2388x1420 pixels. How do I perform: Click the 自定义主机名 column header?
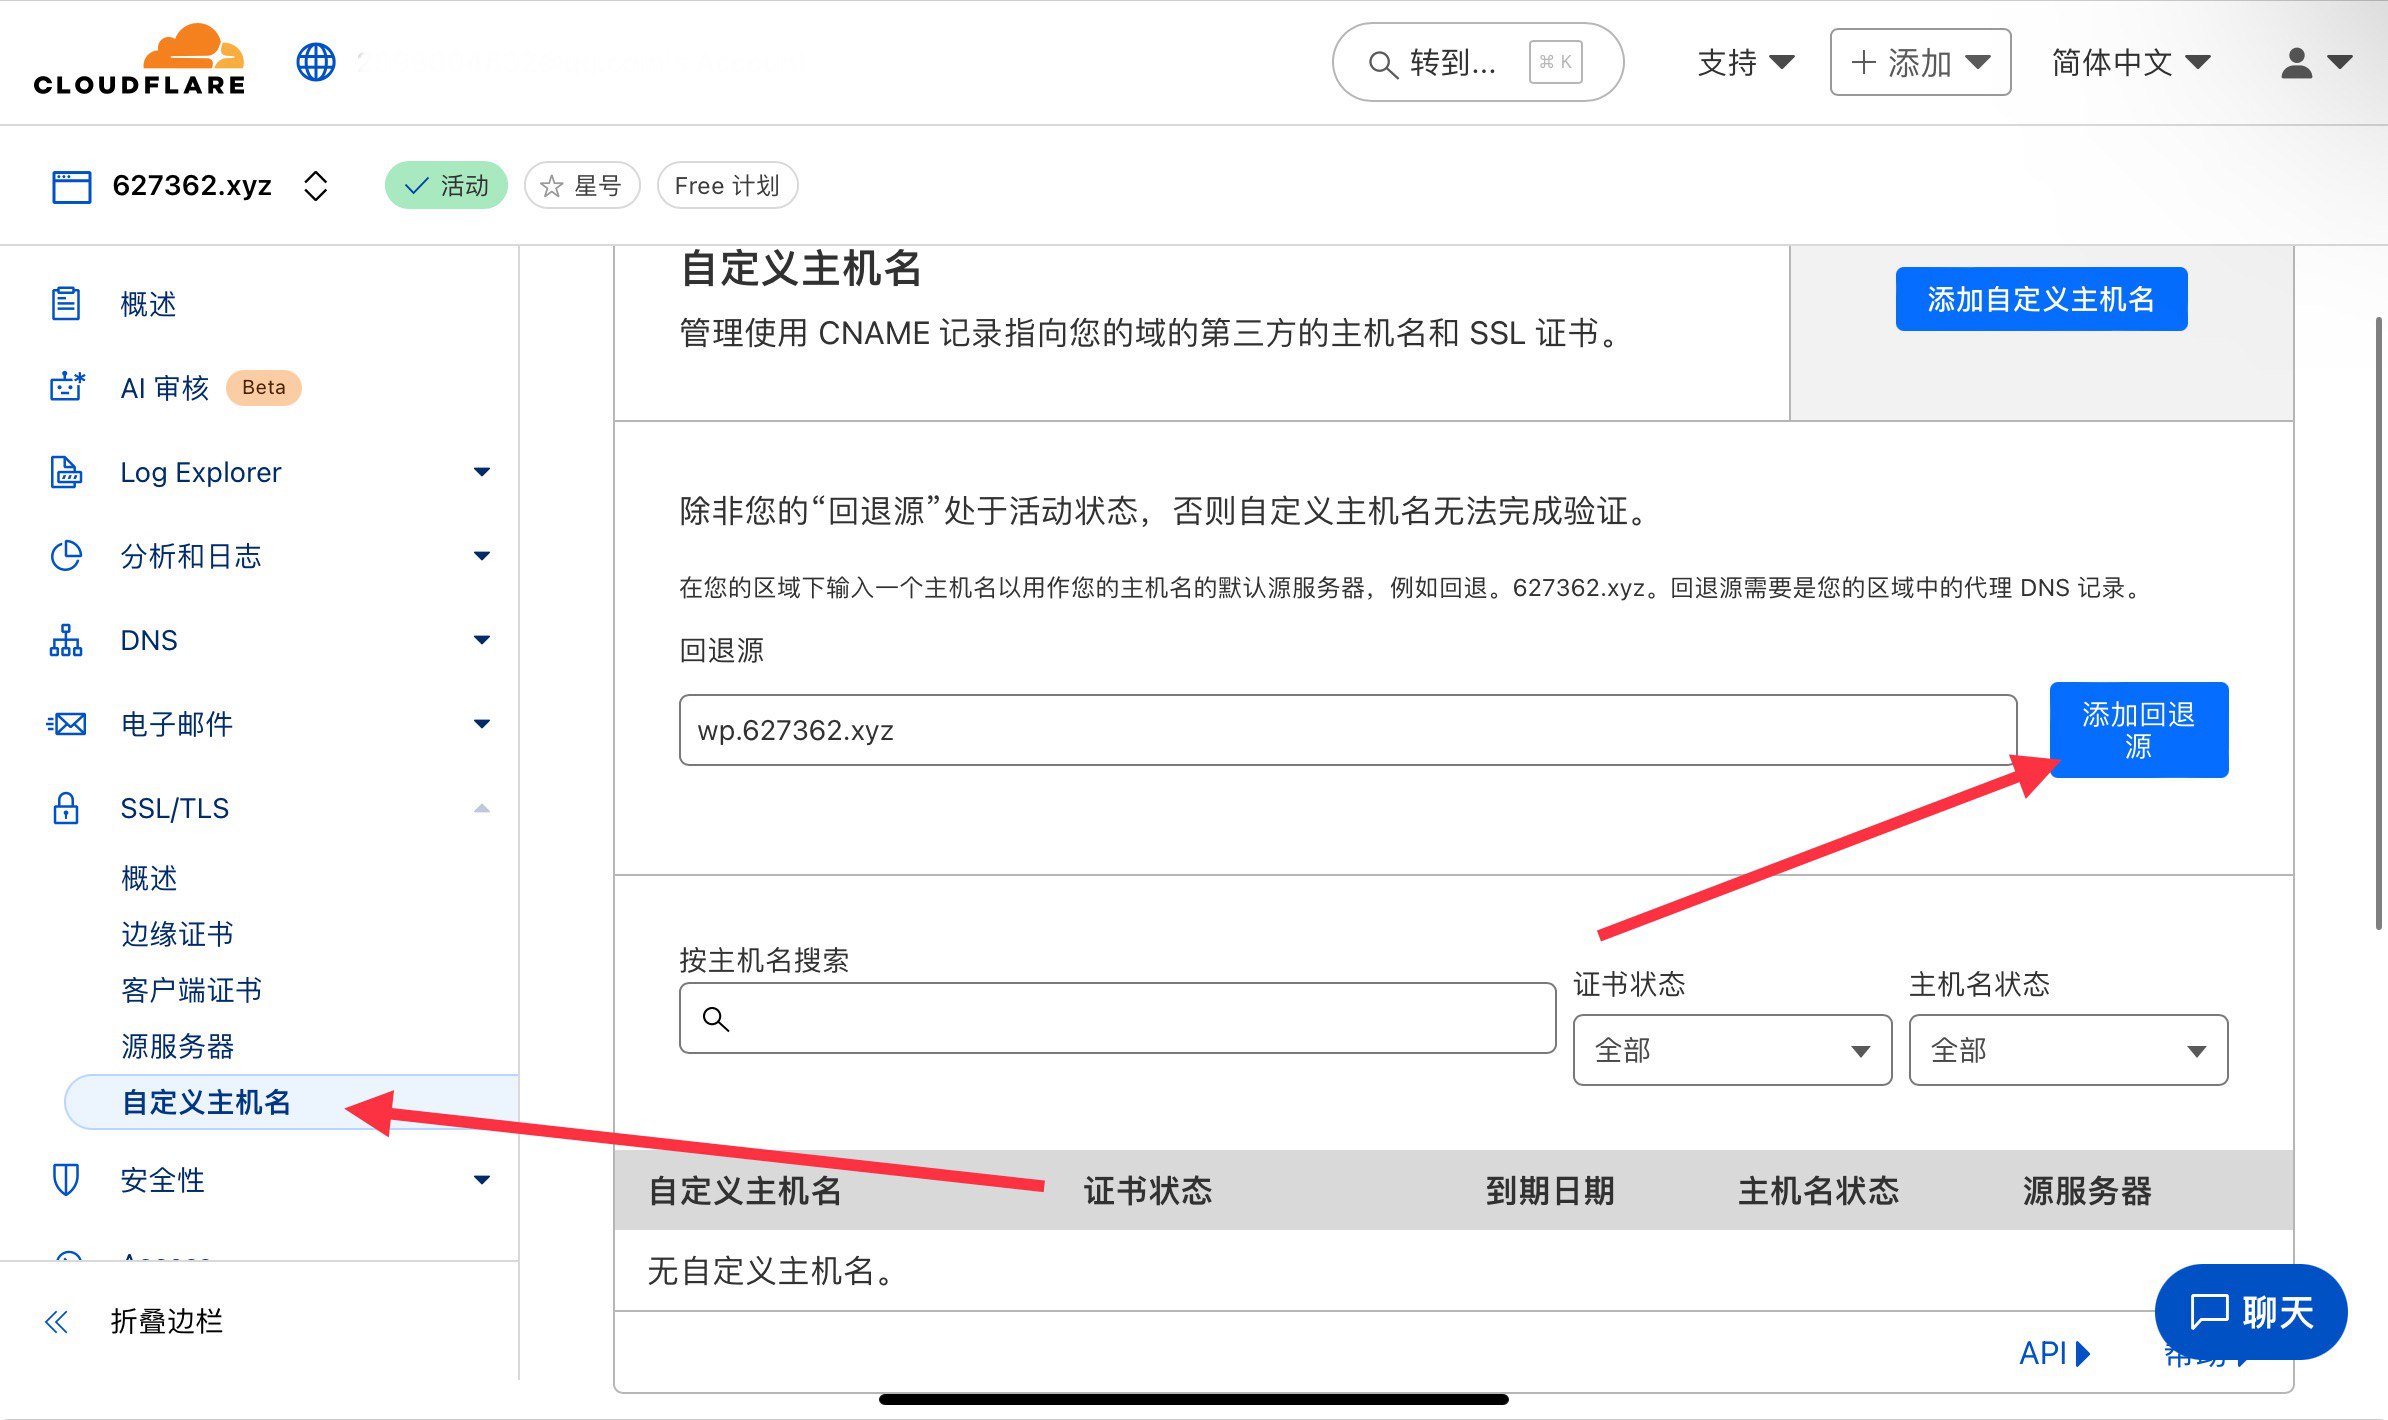[x=745, y=1190]
